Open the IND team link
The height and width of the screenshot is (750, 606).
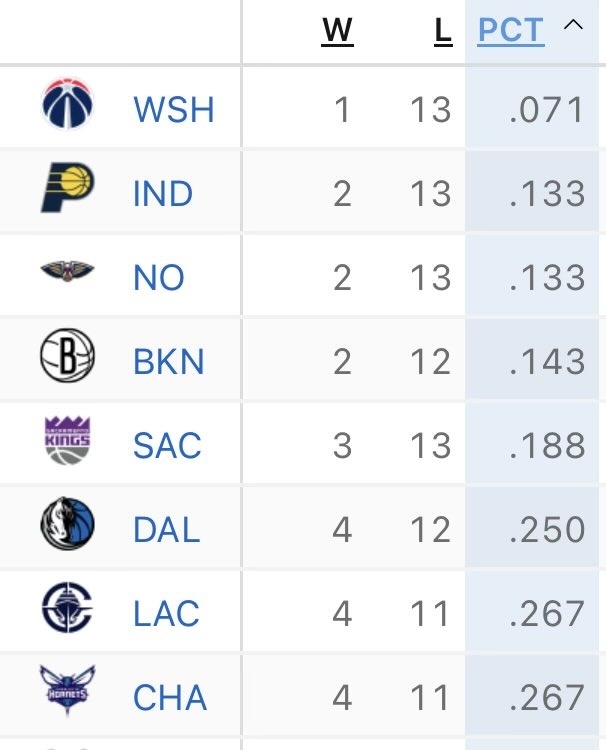point(163,194)
